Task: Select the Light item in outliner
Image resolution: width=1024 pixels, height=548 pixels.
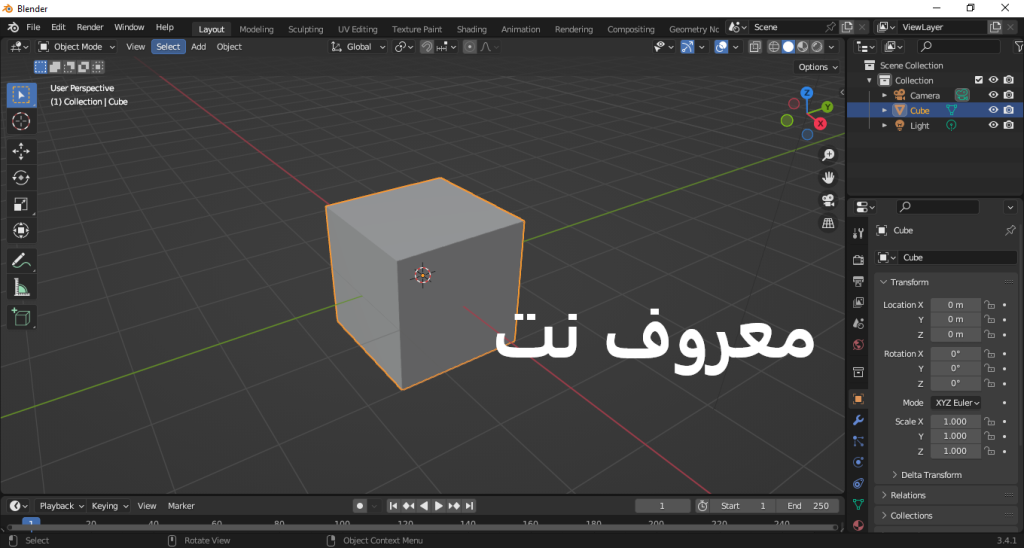Action: (x=920, y=125)
